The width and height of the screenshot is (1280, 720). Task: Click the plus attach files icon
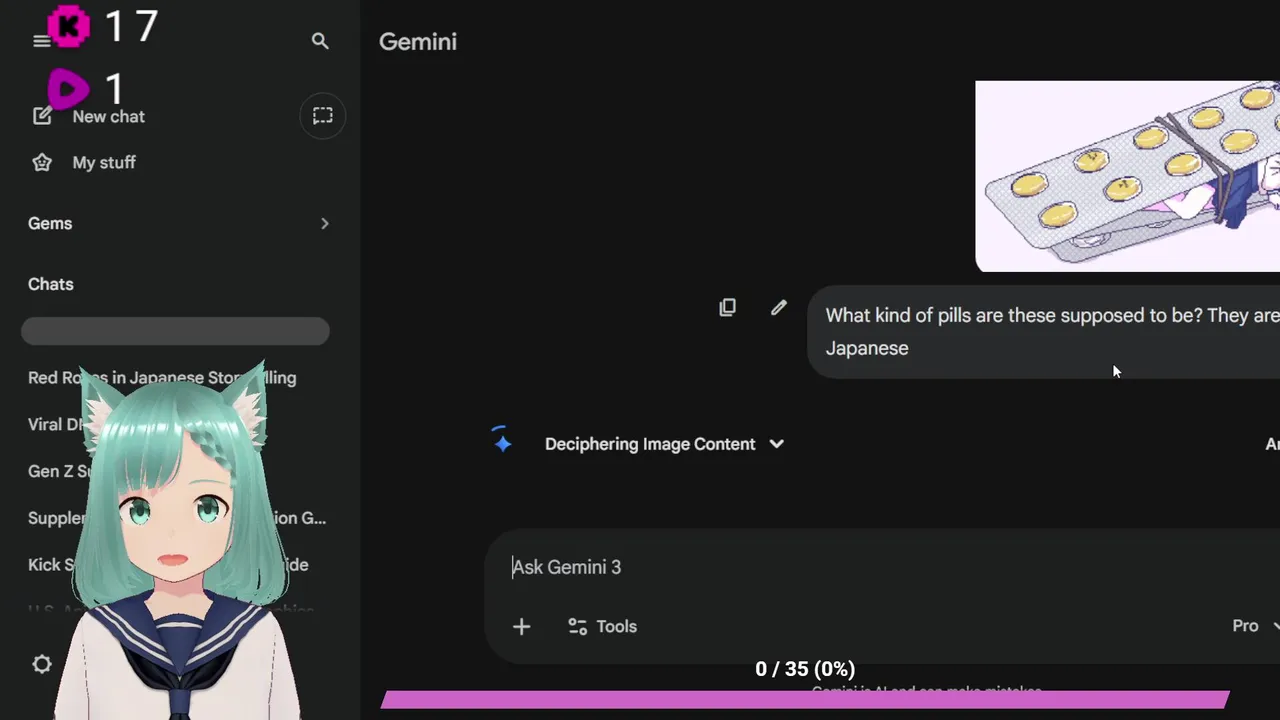(x=521, y=627)
